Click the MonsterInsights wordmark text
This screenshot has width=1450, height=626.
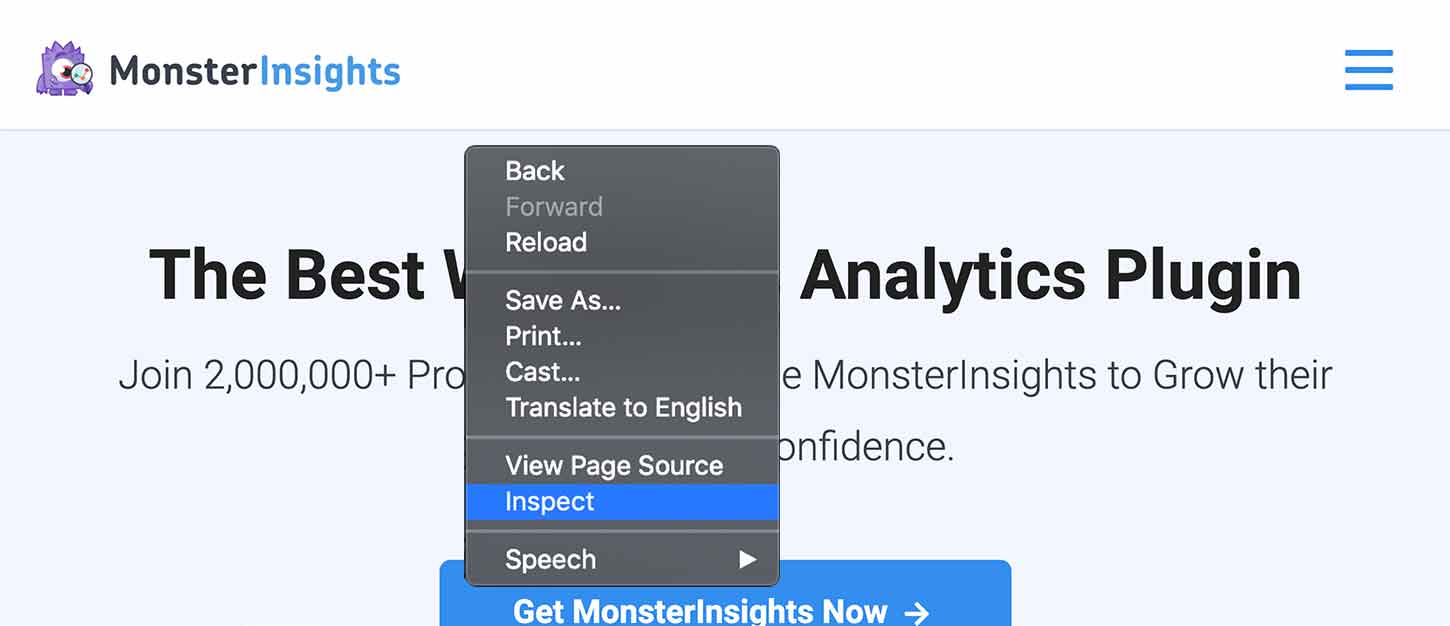click(255, 72)
